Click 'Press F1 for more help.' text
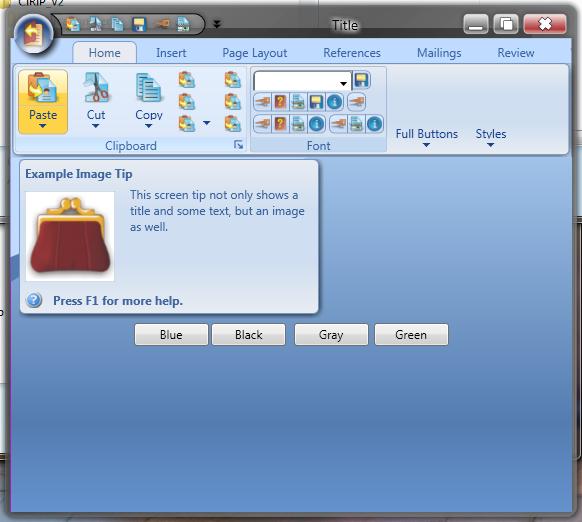This screenshot has width=582, height=522. click(118, 300)
